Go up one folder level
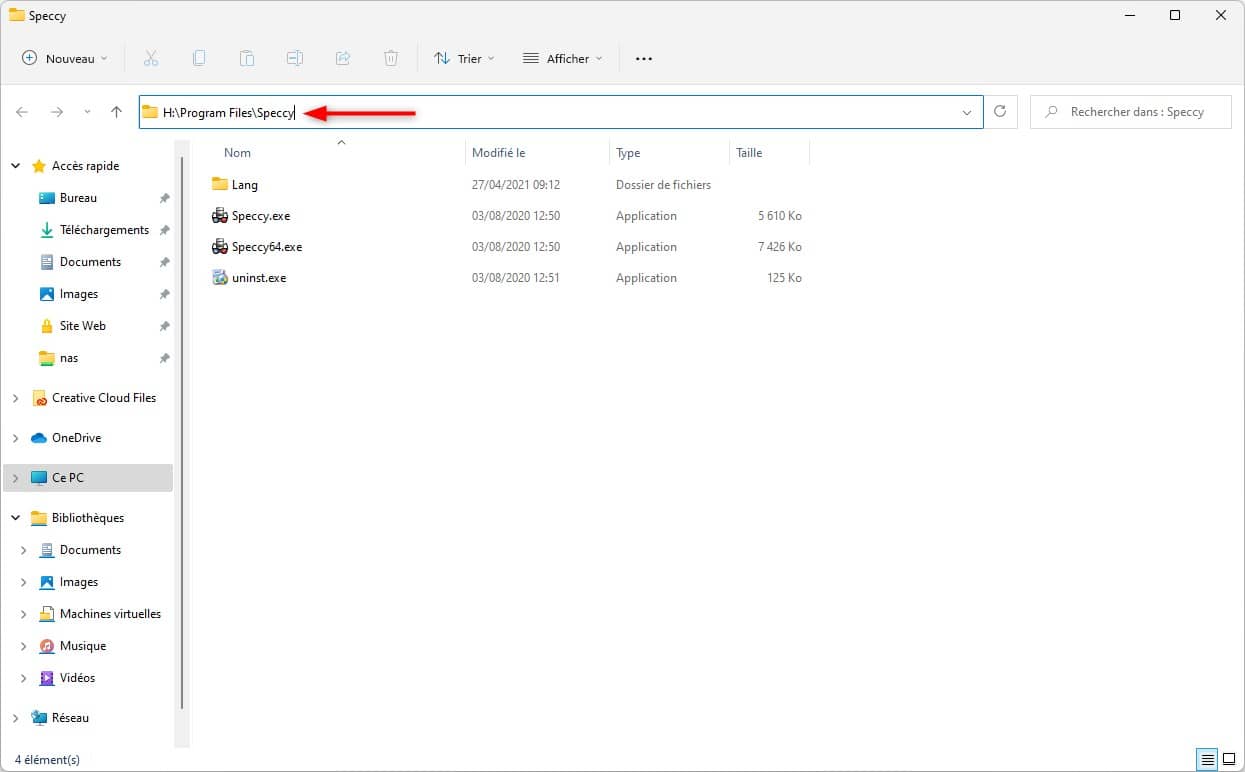 (x=116, y=112)
